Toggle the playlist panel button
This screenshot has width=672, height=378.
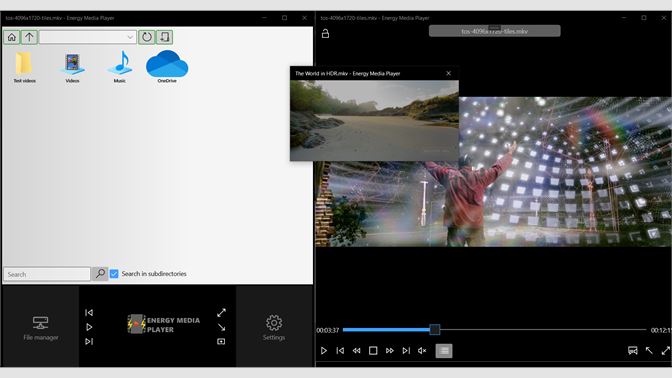pos(444,351)
